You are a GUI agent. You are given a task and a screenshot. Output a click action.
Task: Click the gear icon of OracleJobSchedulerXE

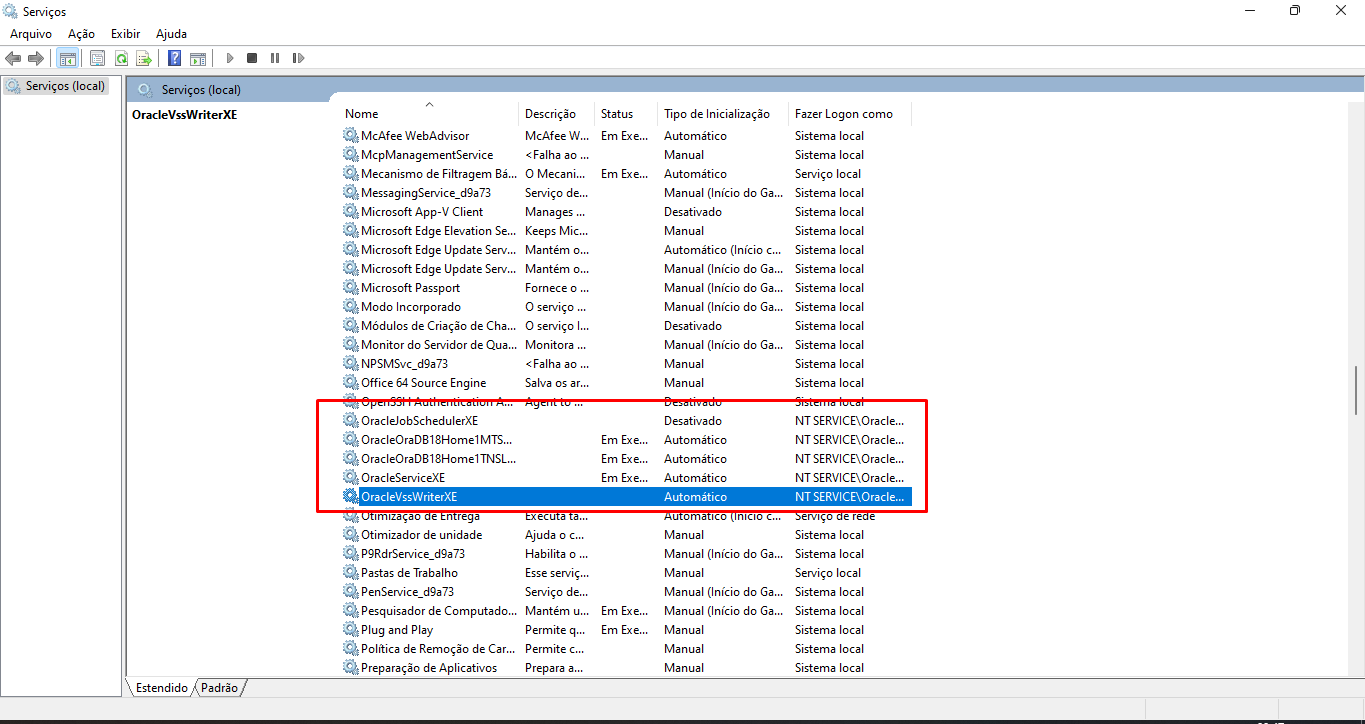350,421
